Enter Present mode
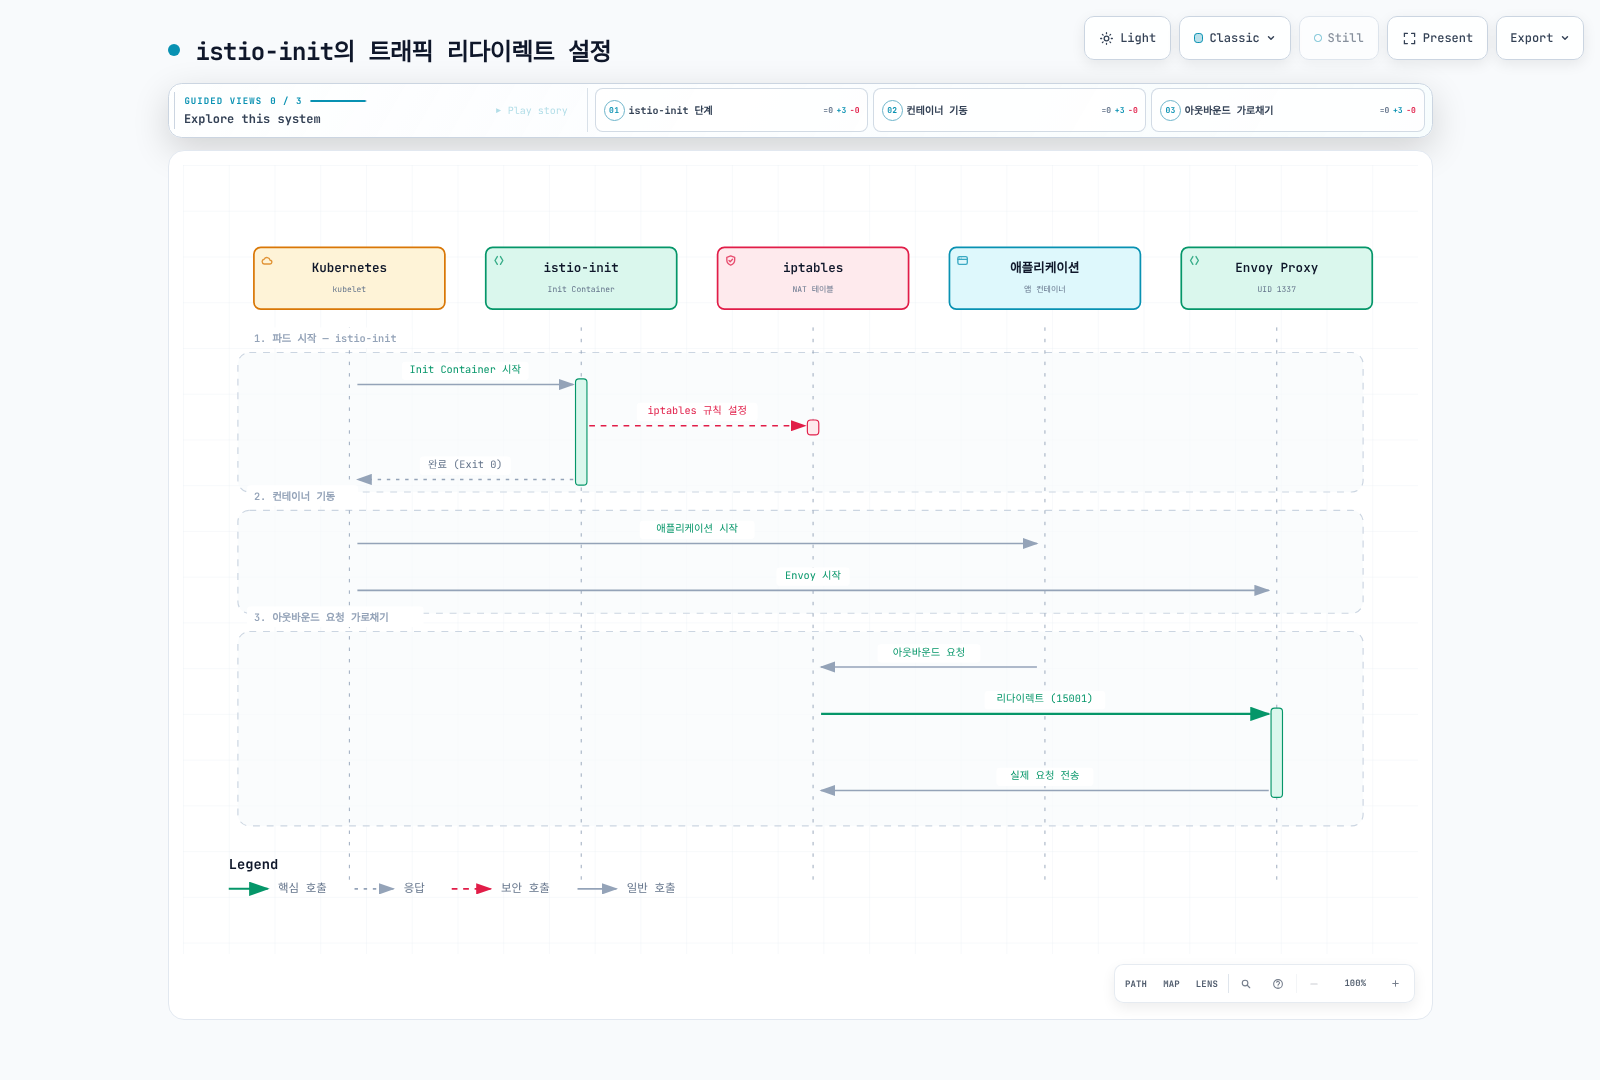This screenshot has width=1600, height=1080. pyautogui.click(x=1437, y=38)
